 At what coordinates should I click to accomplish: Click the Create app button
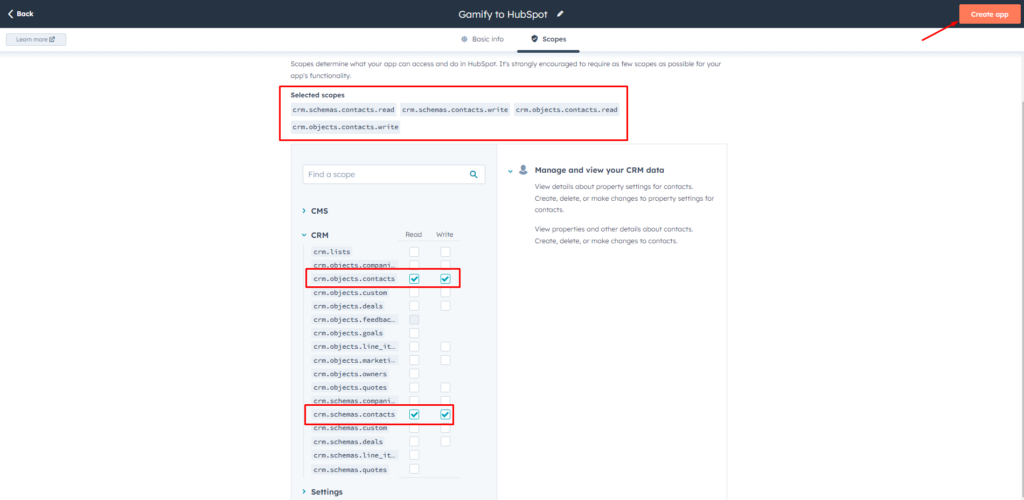click(989, 14)
